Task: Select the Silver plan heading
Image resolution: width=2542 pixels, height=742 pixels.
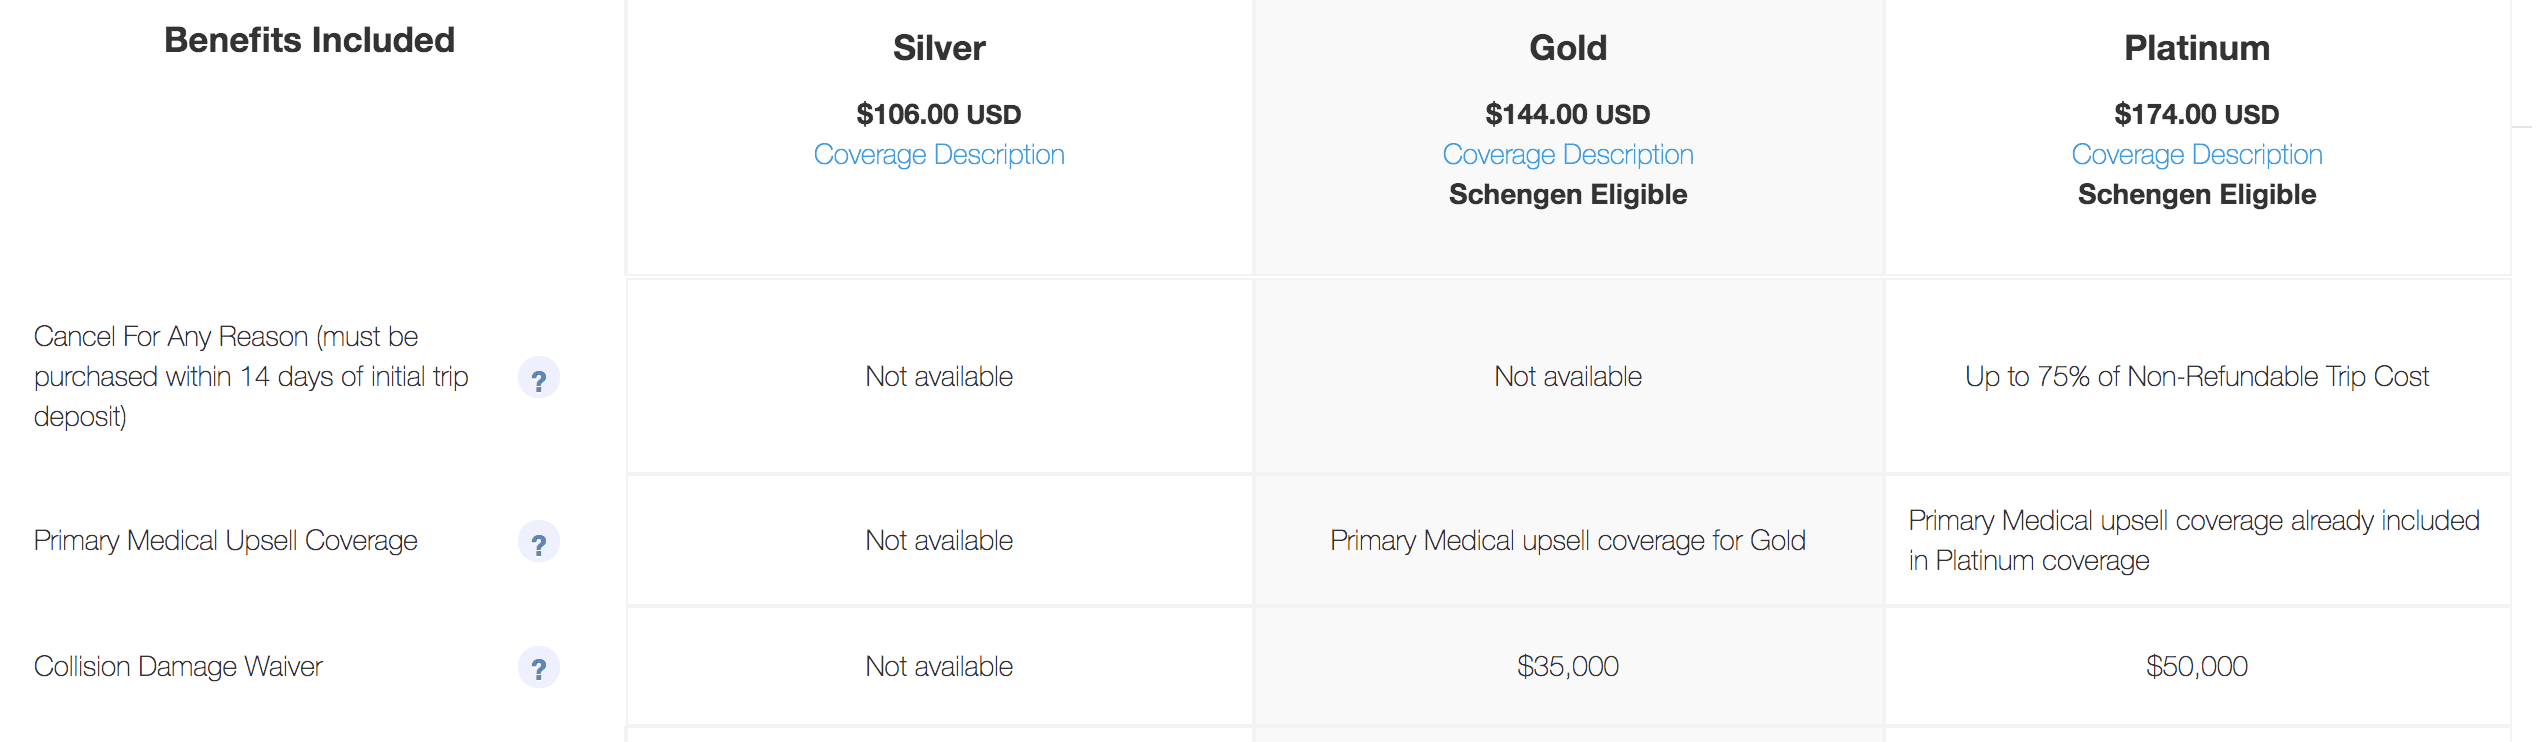Action: click(939, 48)
